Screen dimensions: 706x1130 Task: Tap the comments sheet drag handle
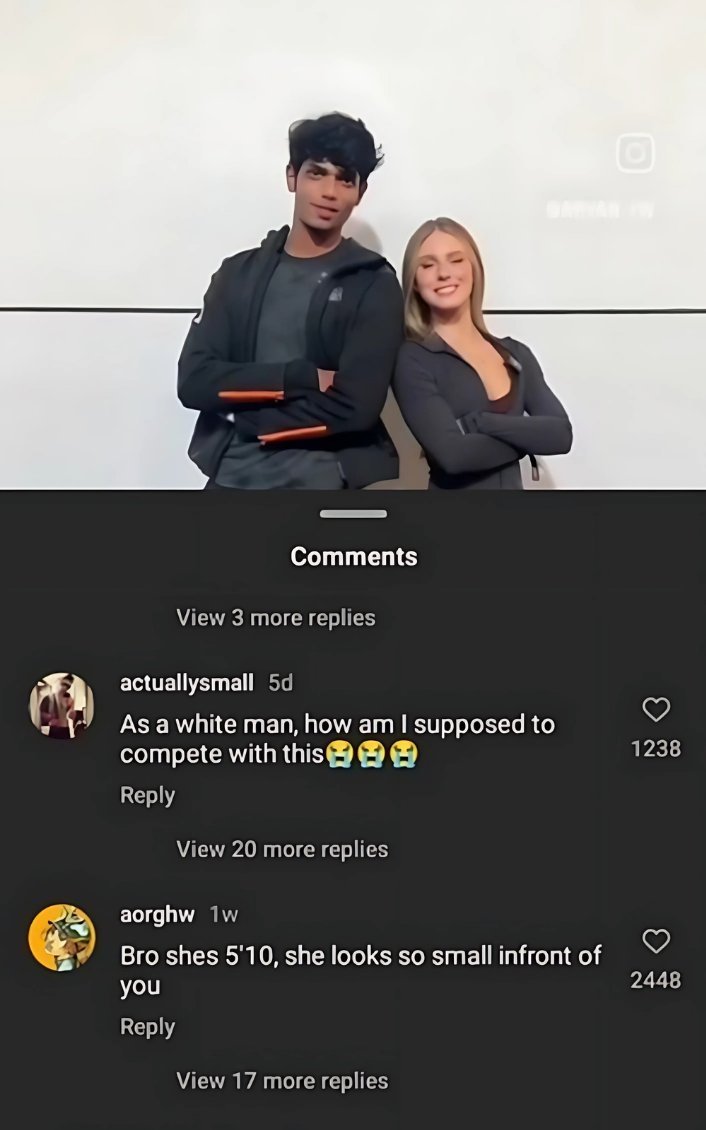(353, 514)
